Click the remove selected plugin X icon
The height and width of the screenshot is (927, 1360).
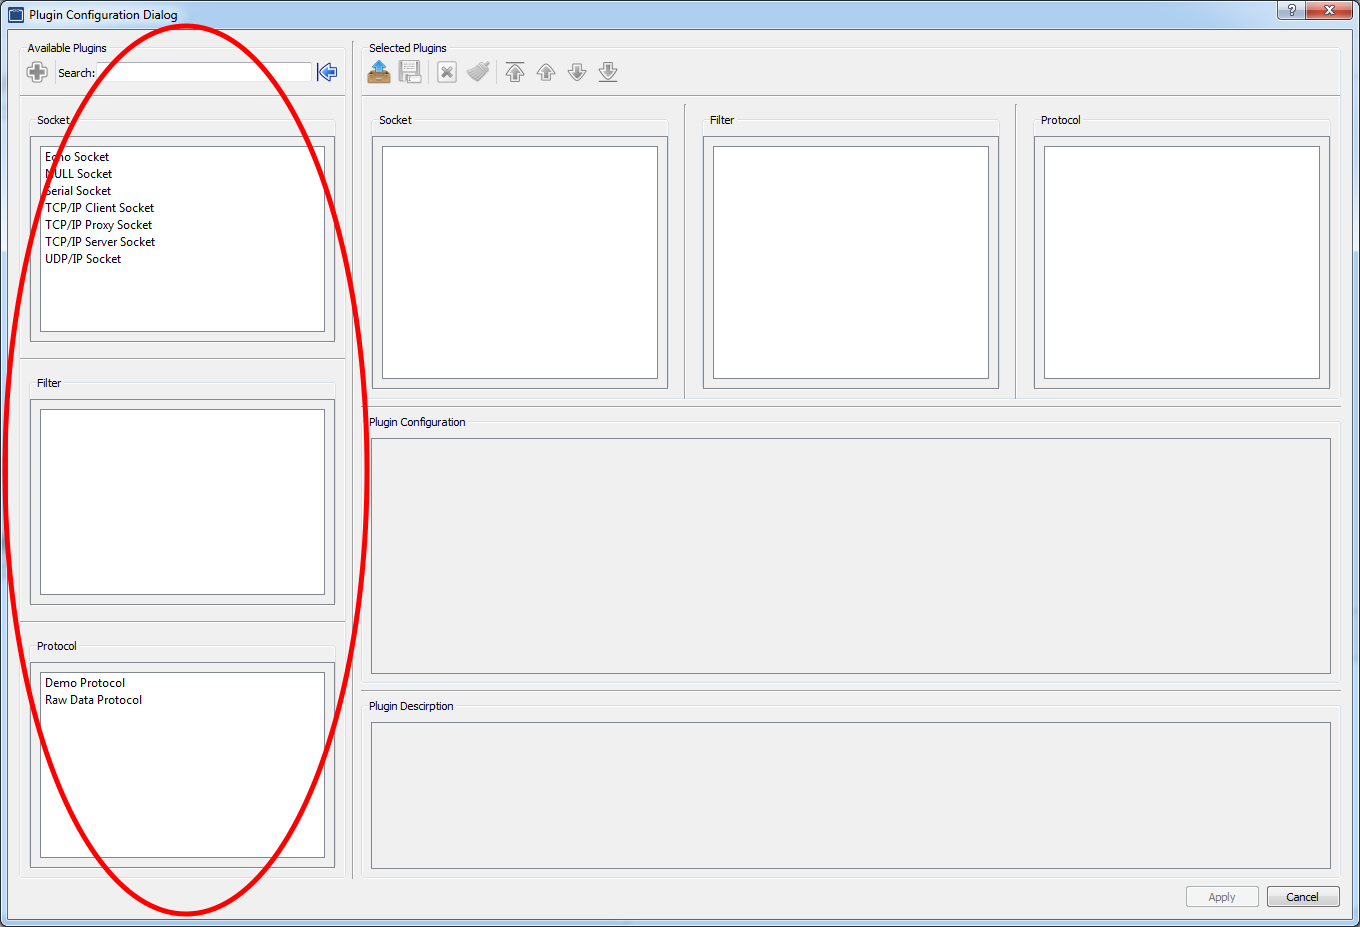tap(446, 71)
